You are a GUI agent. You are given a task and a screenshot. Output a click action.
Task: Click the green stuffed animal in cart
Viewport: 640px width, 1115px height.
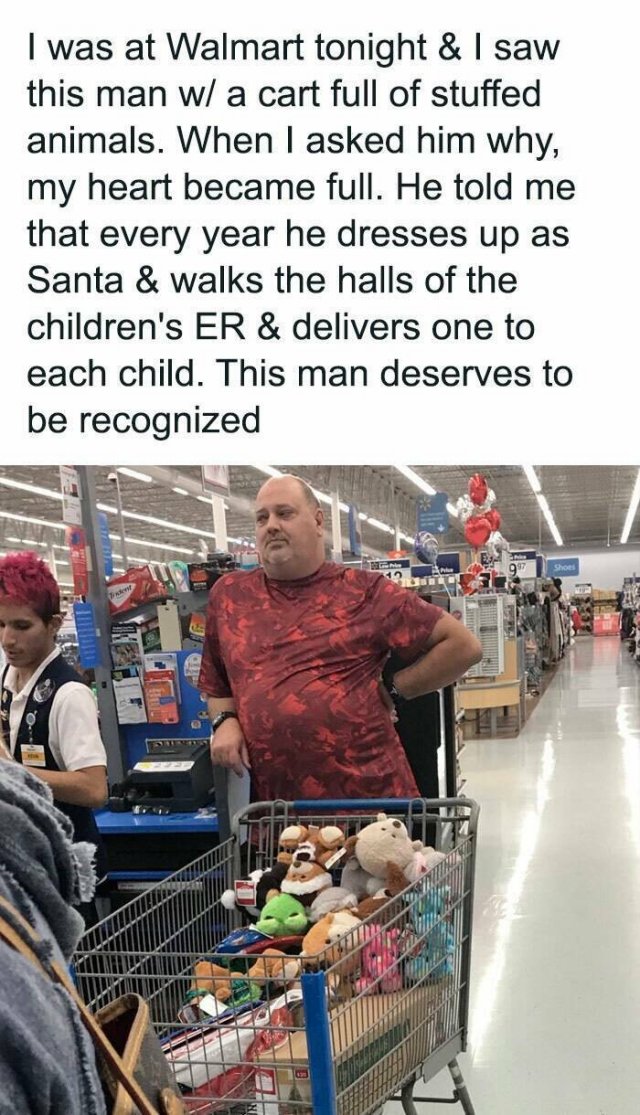click(x=282, y=914)
